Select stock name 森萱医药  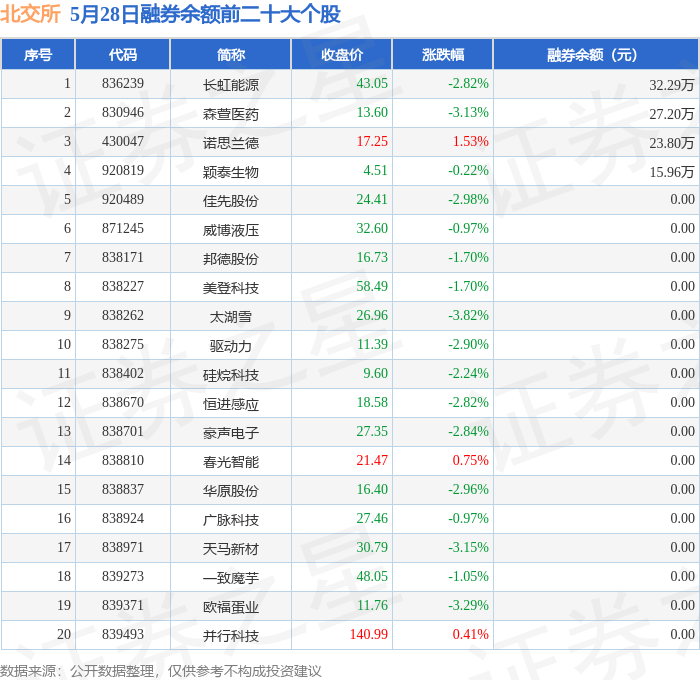click(231, 114)
